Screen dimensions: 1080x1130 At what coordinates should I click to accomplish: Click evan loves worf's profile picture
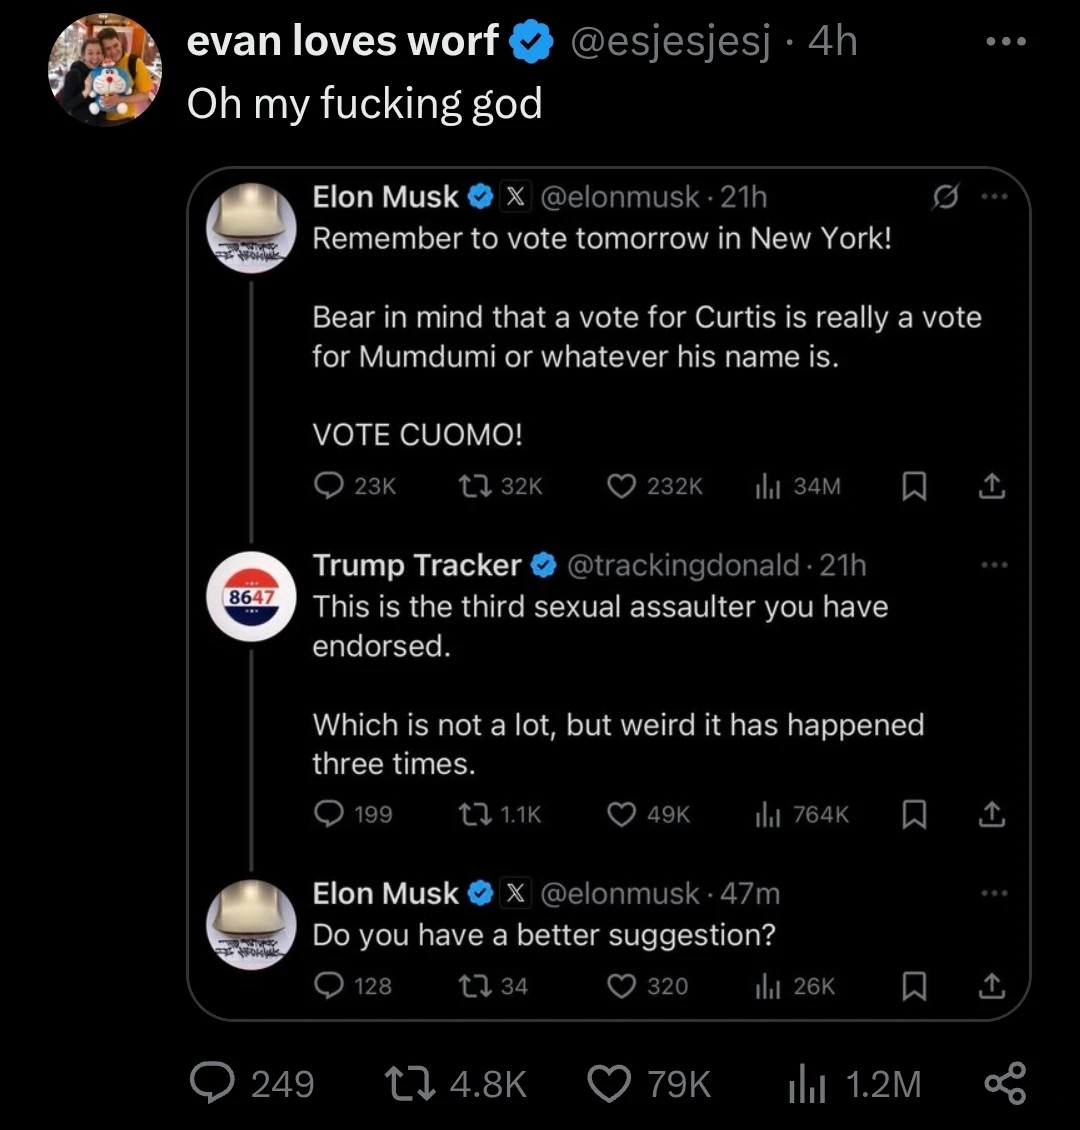click(x=105, y=70)
